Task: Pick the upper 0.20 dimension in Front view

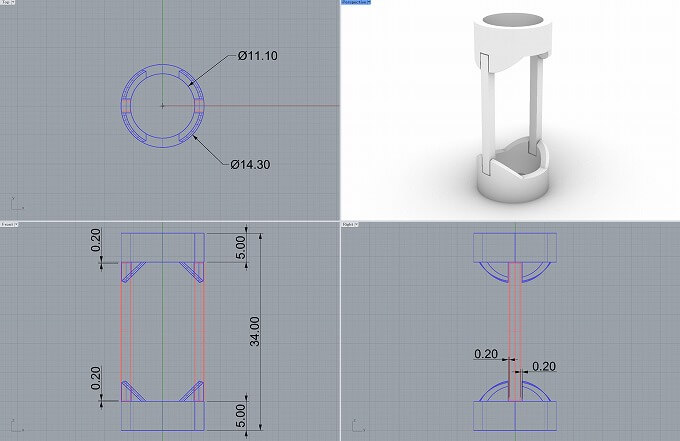Action: click(97, 243)
